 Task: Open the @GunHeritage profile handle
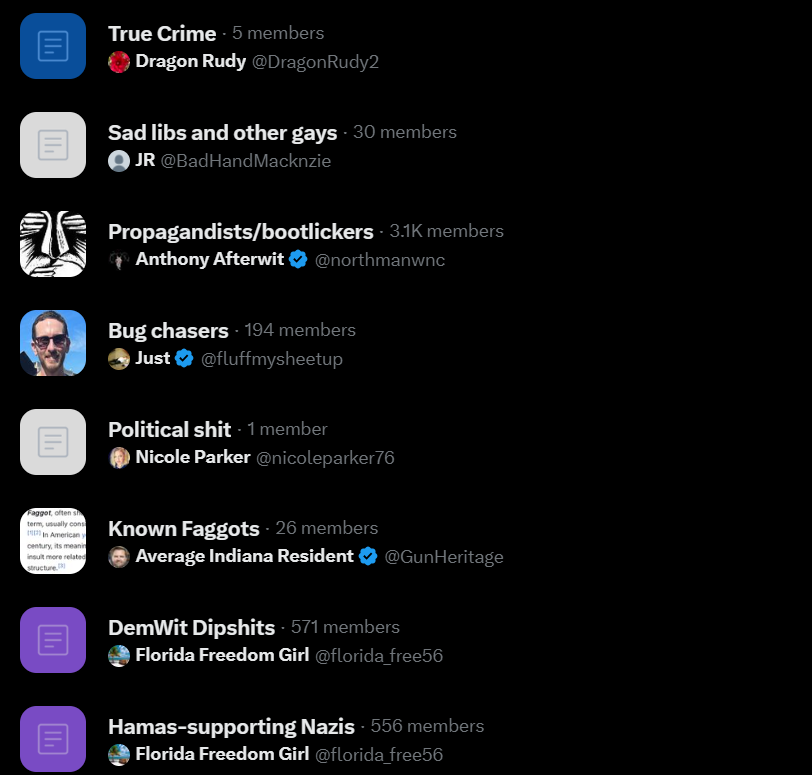[x=444, y=557]
